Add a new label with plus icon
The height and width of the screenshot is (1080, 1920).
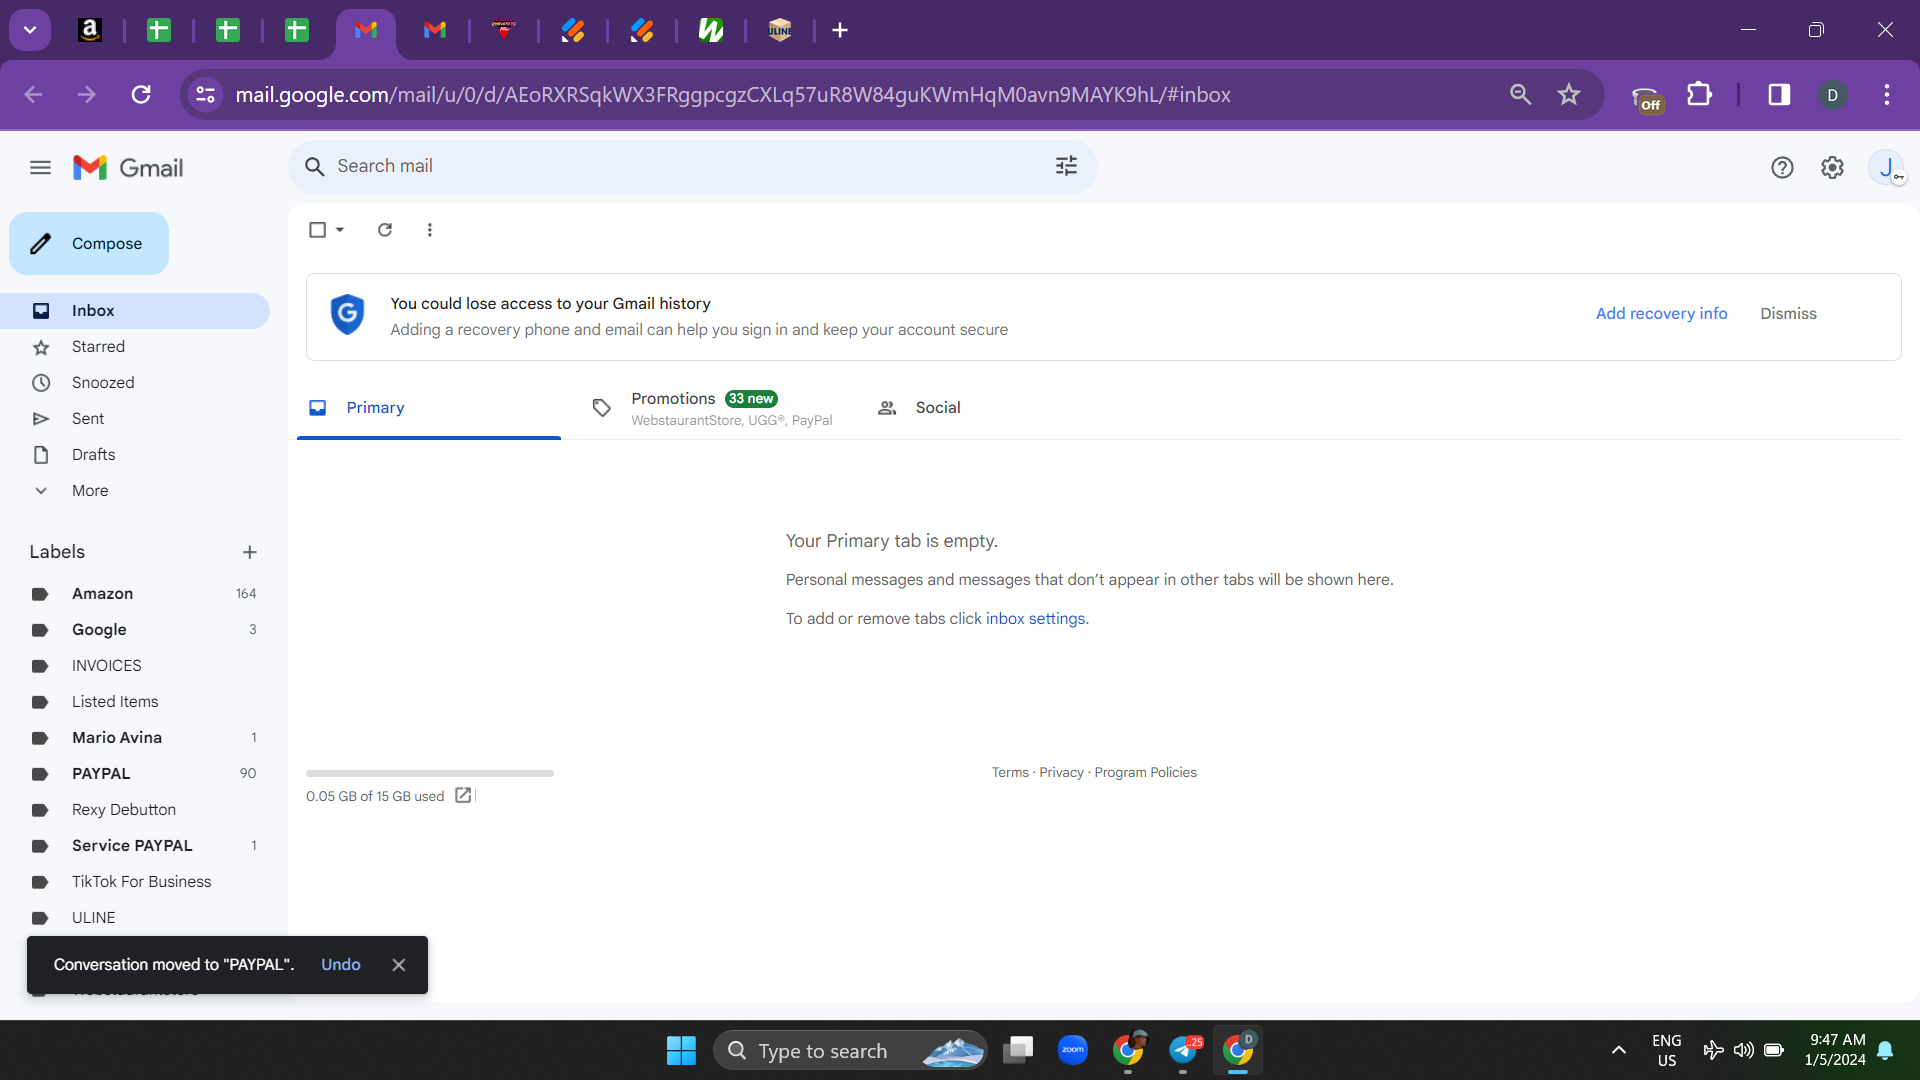[250, 552]
